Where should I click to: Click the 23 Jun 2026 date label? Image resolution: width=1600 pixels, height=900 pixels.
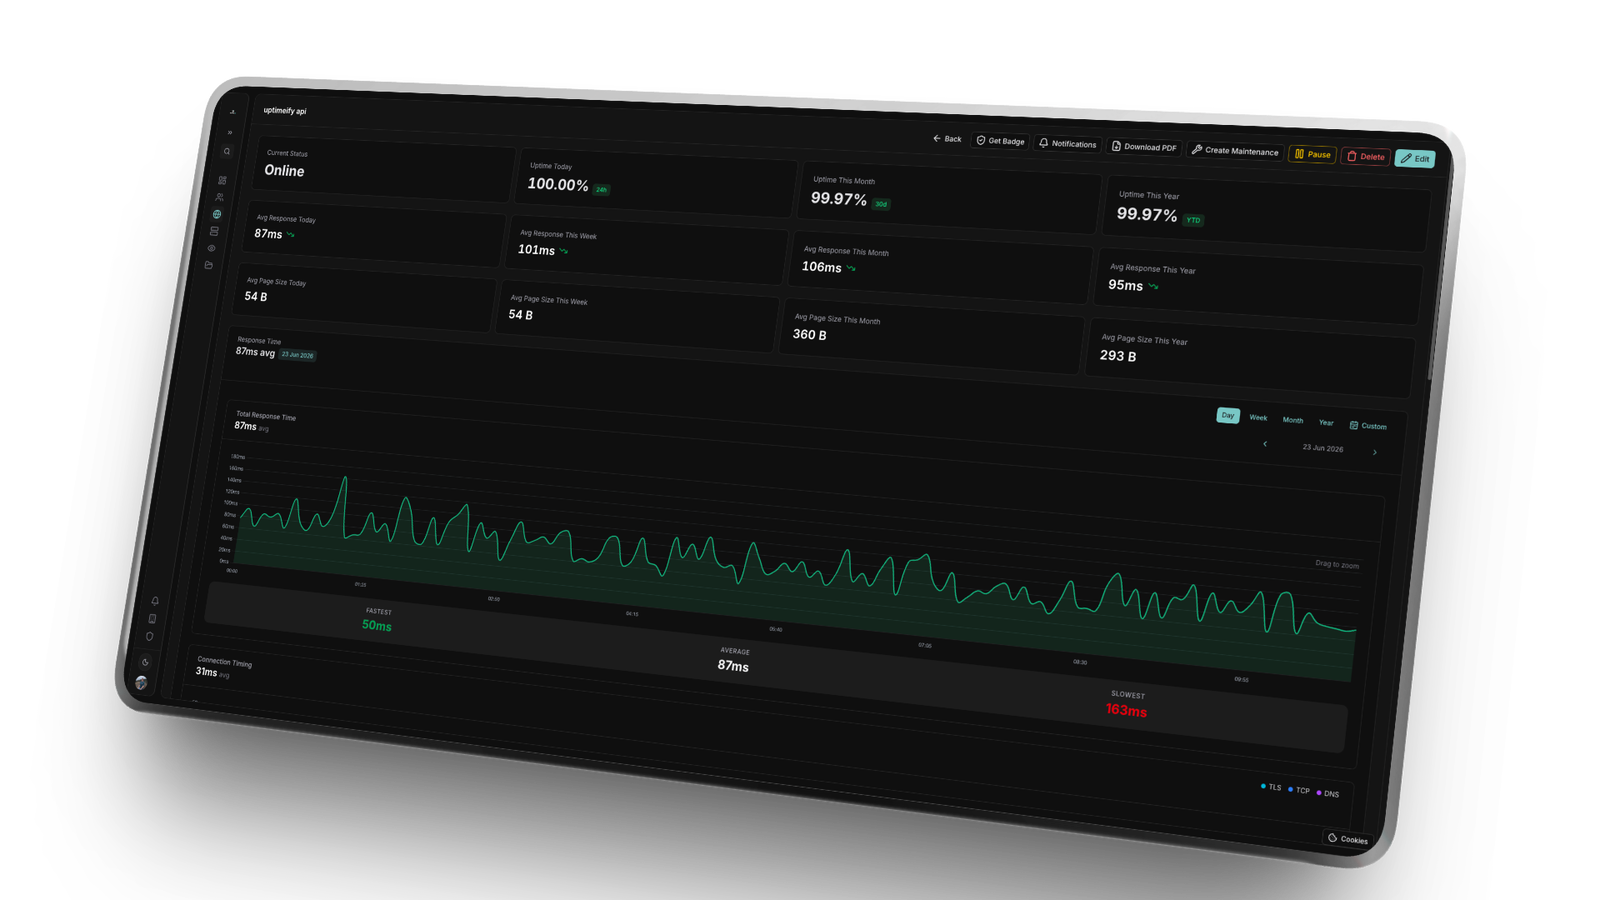[x=1322, y=448]
